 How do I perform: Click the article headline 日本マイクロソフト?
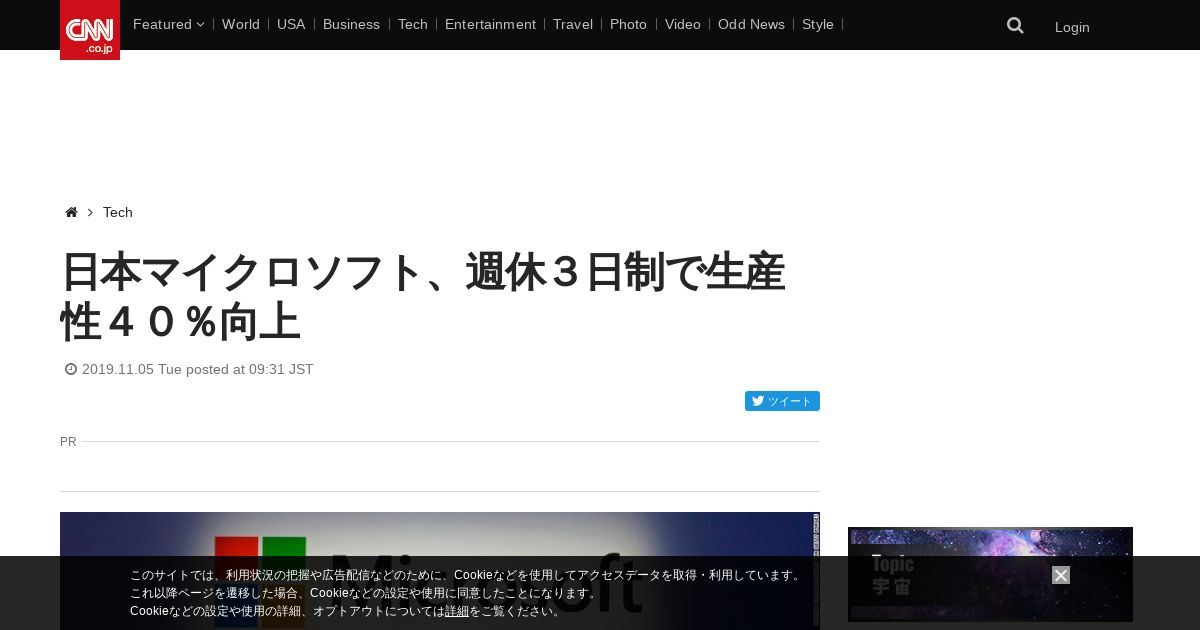[x=423, y=297]
